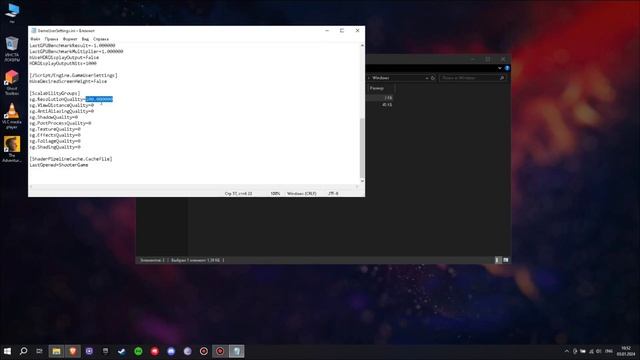
Task: Switch Explorer to details view icon
Action: (497, 260)
